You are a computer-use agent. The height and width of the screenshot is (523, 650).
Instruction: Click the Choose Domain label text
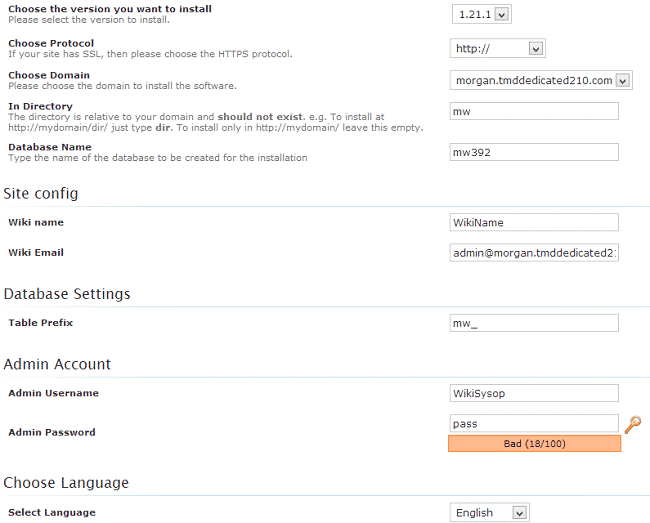pyautogui.click(x=49, y=75)
